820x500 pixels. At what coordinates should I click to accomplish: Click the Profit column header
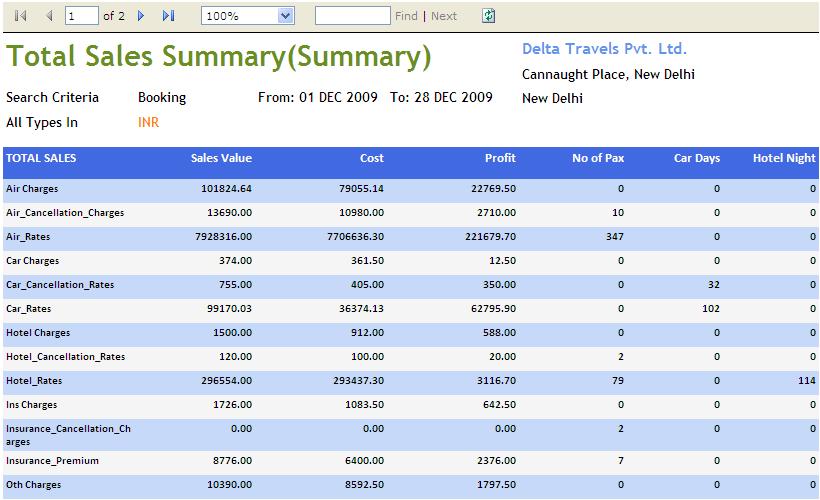[x=500, y=158]
